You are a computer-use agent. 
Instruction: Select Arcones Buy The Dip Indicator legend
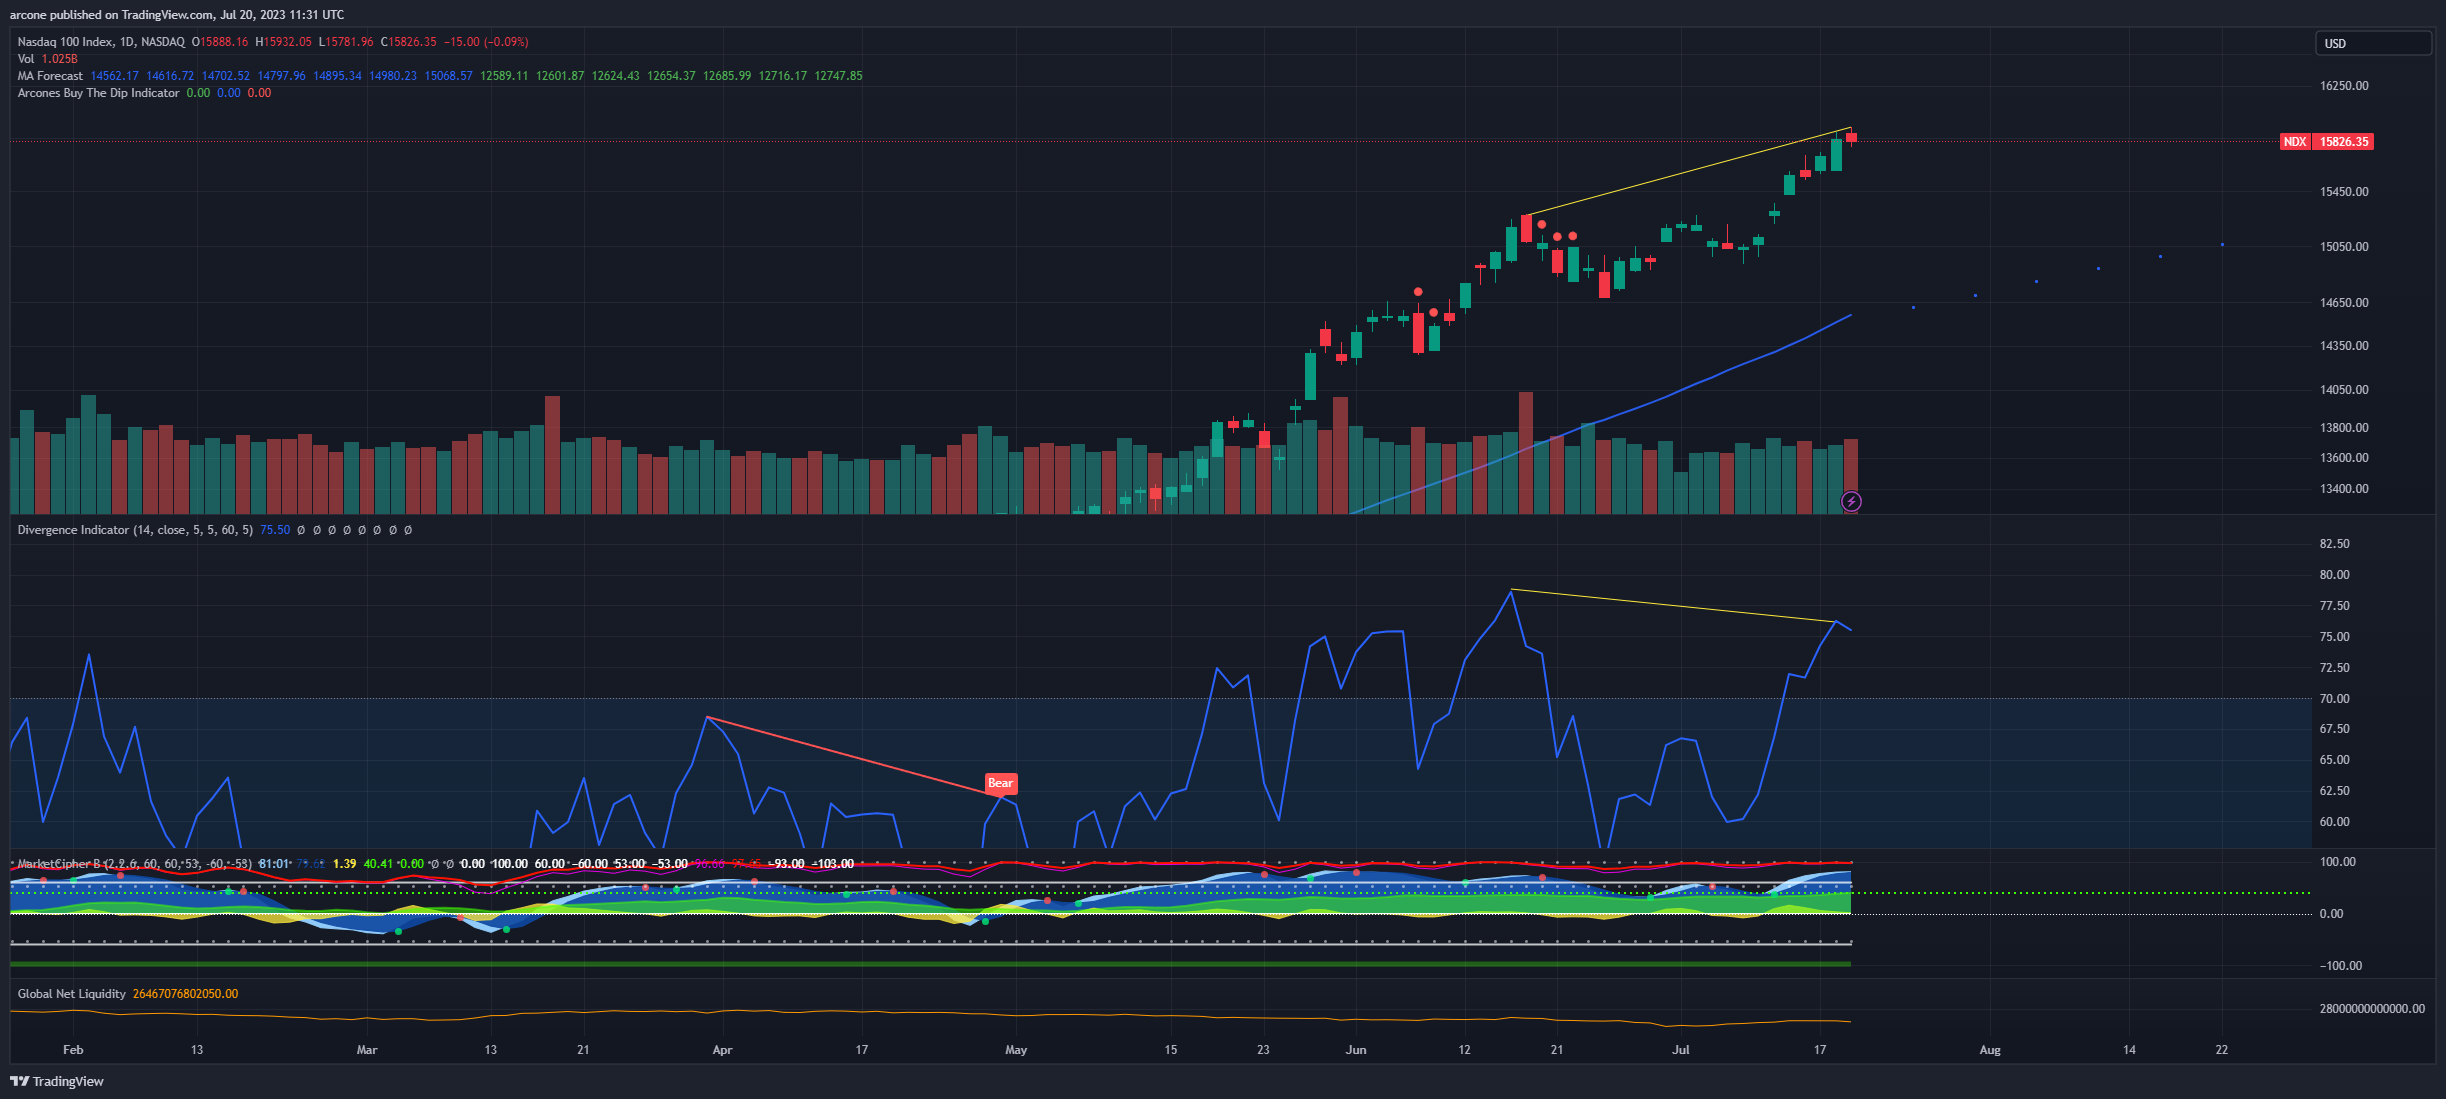coord(98,93)
